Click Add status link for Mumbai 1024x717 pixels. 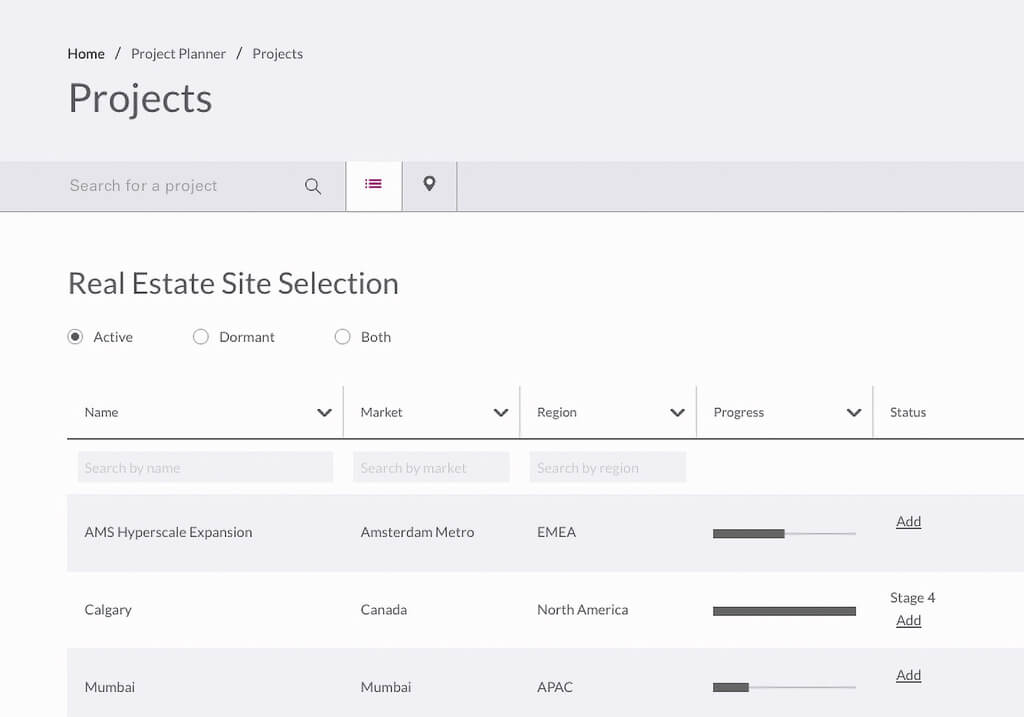coord(908,675)
